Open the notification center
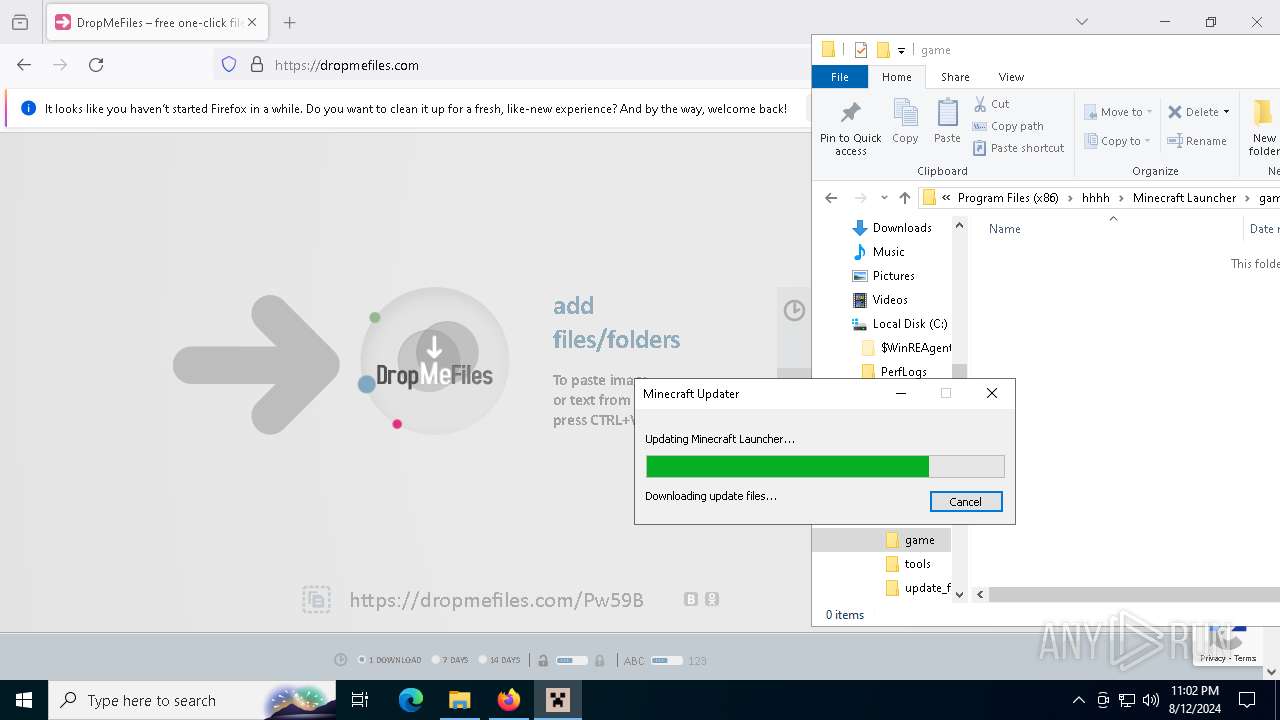Viewport: 1280px width, 720px height. point(1247,700)
